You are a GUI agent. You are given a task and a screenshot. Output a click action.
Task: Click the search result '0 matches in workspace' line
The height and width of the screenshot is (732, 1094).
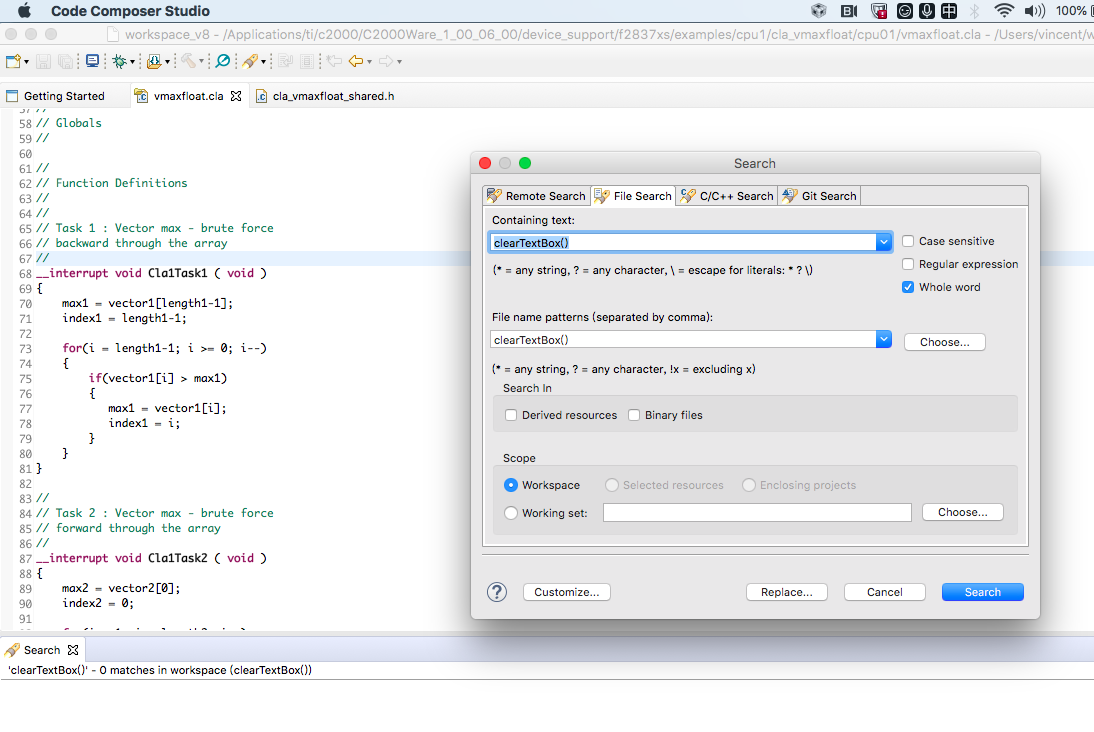pyautogui.click(x=160, y=671)
